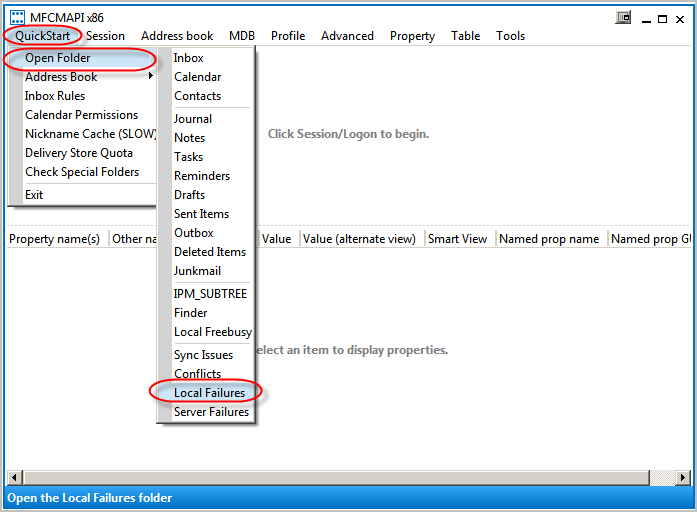
Task: Select Calendar Permissions menu entry
Action: 81,115
